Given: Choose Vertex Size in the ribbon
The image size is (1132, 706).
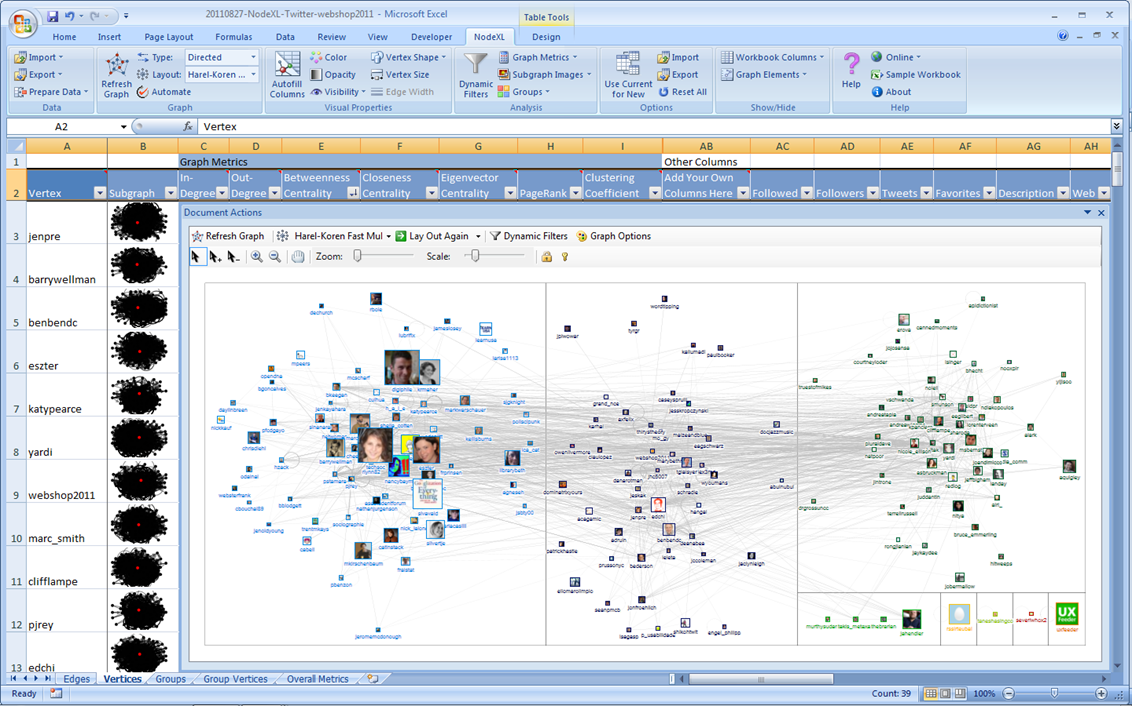Looking at the screenshot, I should 399,74.
